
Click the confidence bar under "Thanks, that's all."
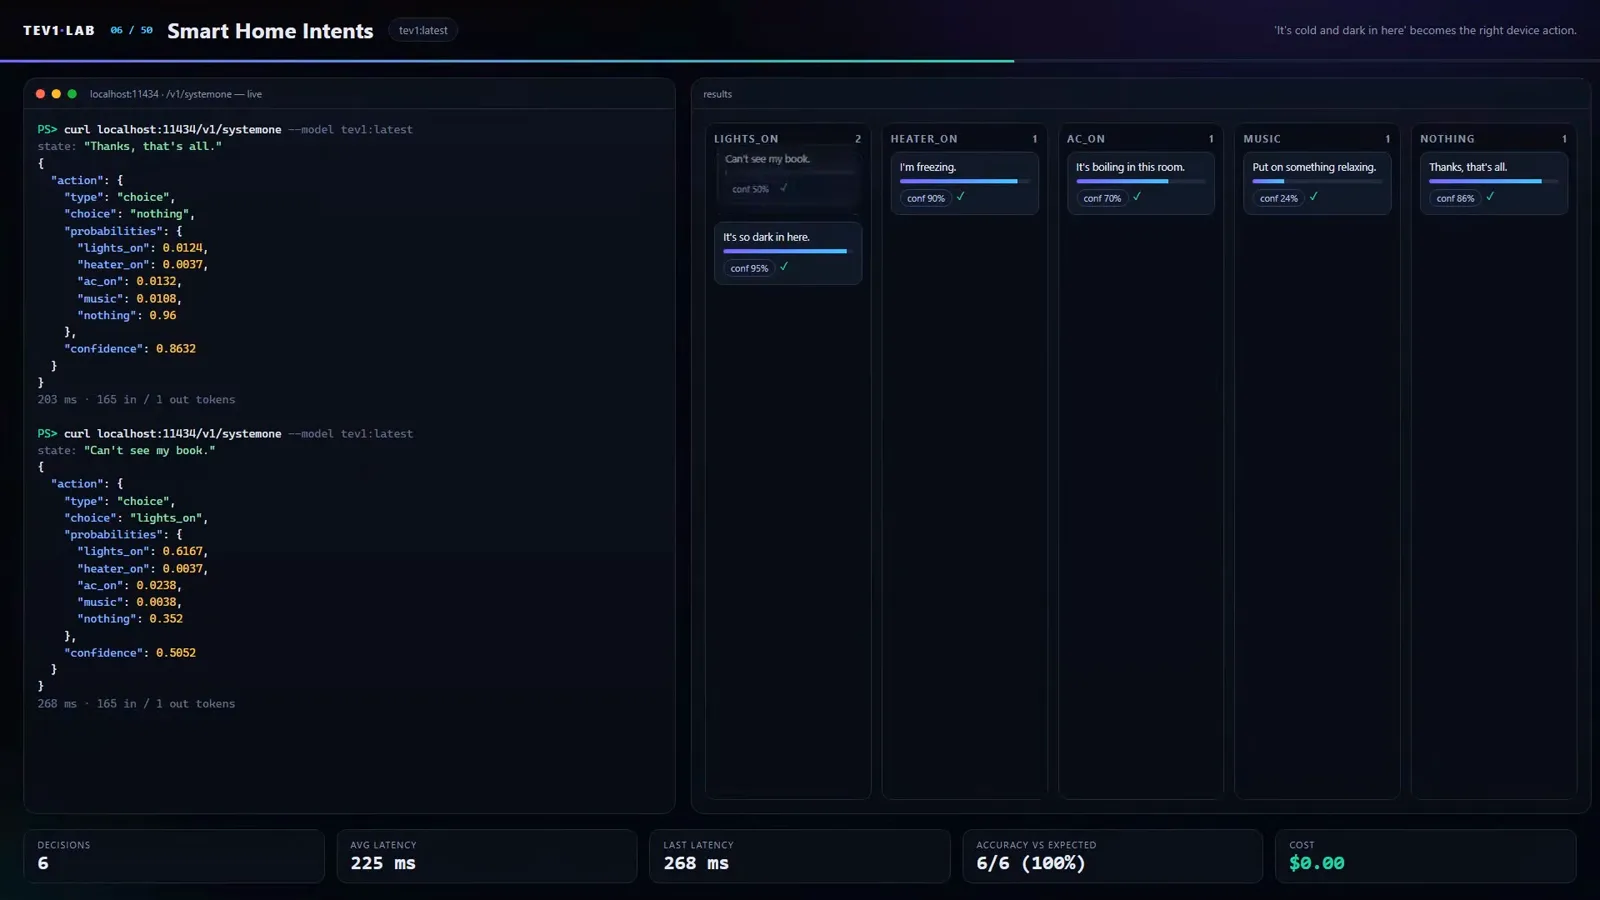click(1493, 181)
